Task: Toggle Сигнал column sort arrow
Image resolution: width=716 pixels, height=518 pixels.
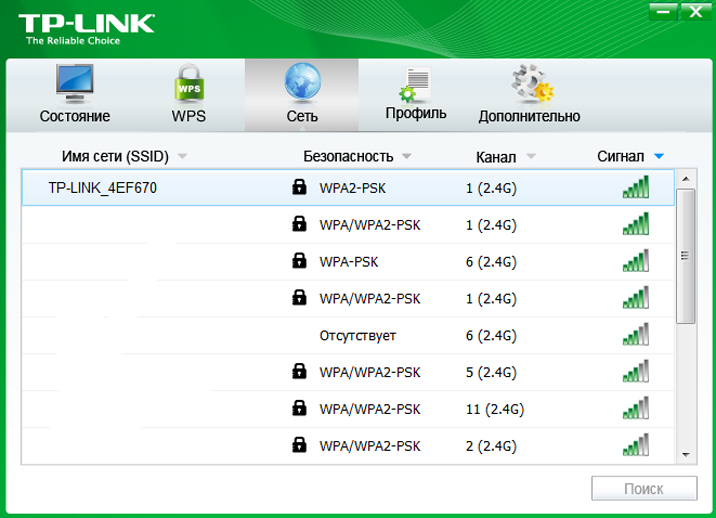Action: [658, 157]
